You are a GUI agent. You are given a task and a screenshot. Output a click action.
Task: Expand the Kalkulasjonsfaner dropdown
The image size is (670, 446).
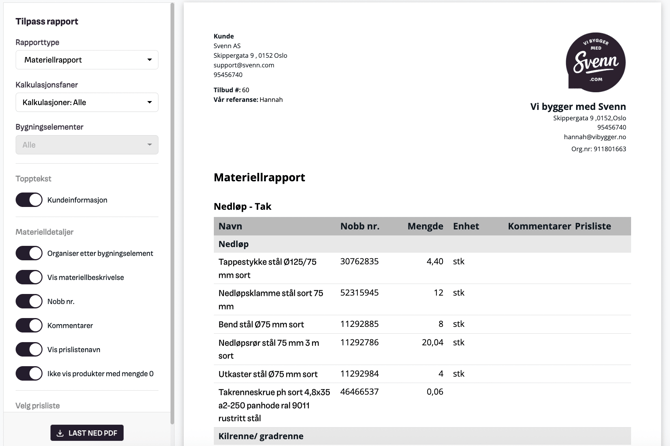pos(87,102)
